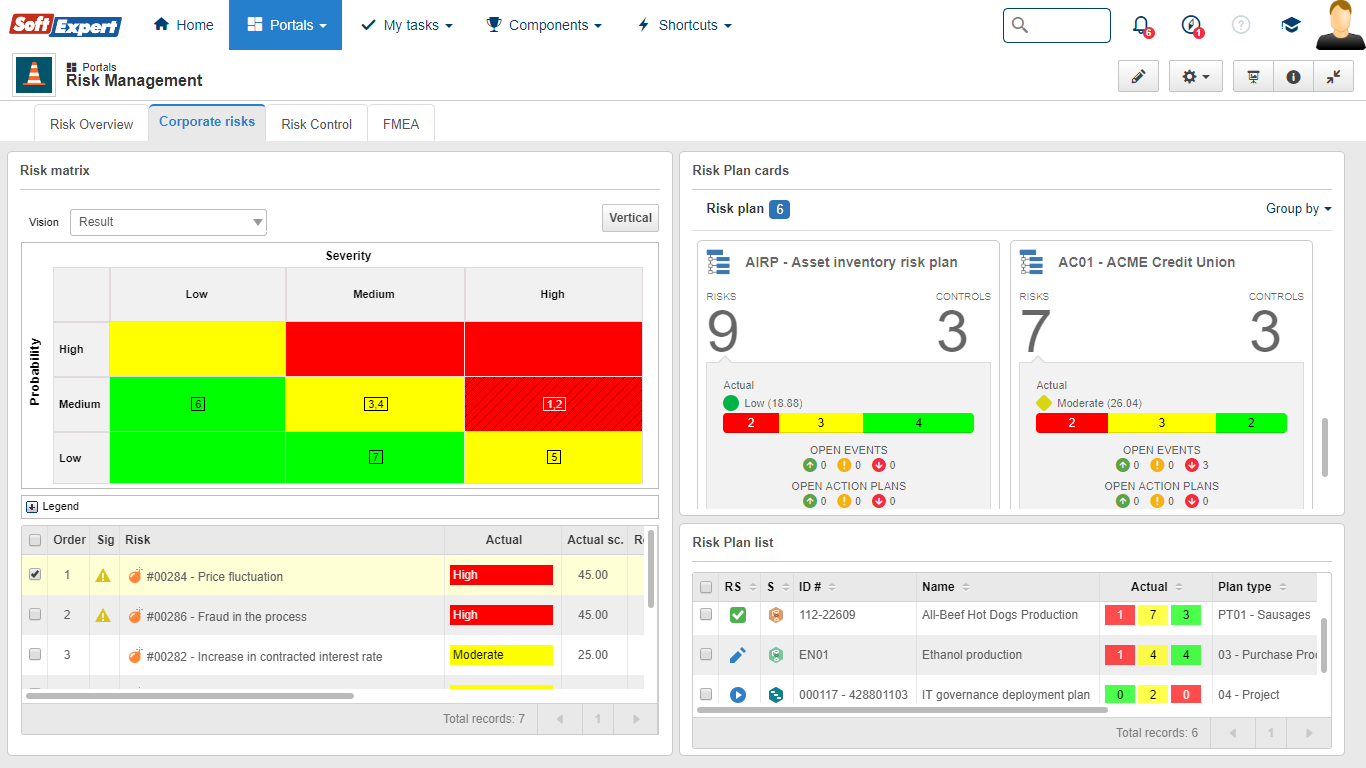
Task: Open the My tasks dropdown menu
Action: (x=405, y=25)
